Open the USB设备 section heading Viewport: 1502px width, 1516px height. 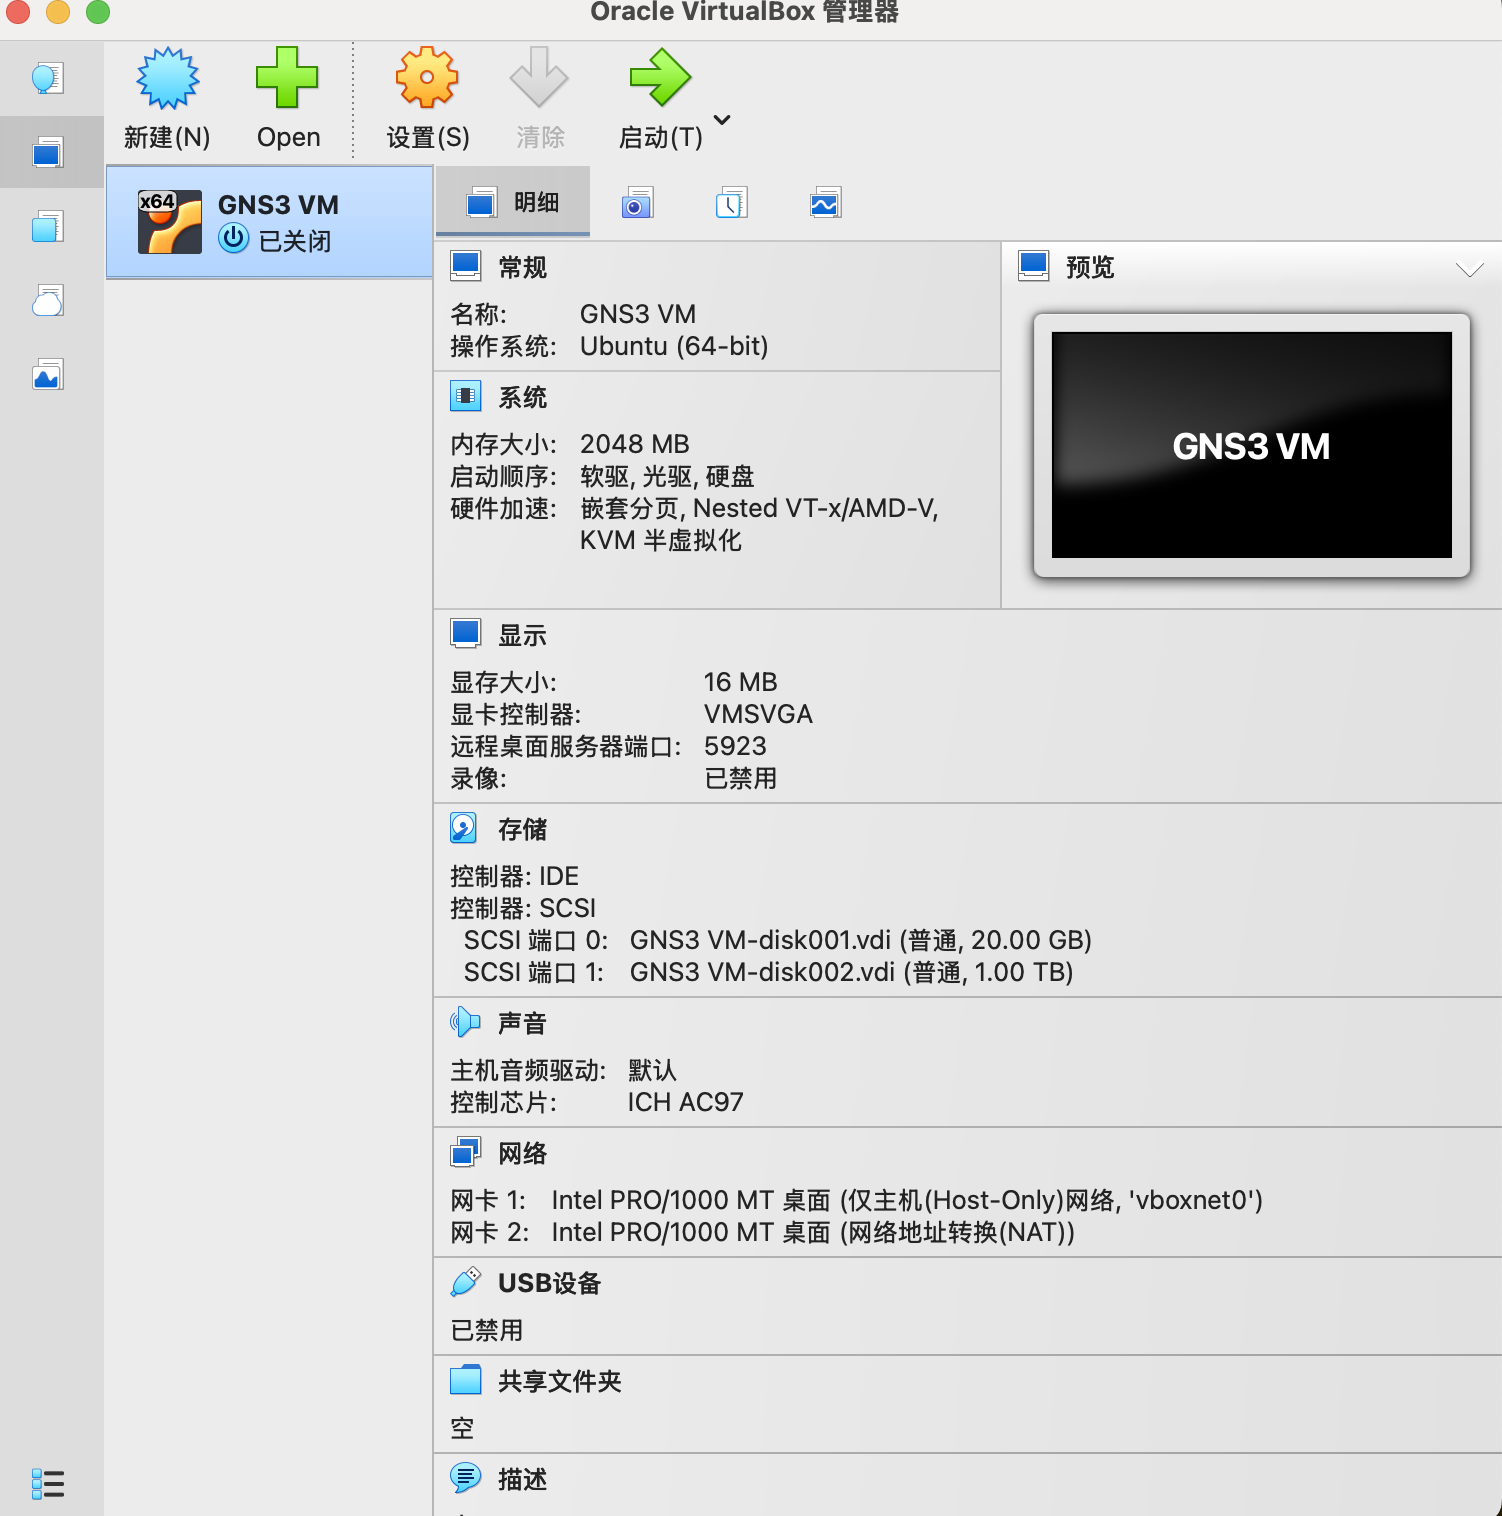point(550,1283)
